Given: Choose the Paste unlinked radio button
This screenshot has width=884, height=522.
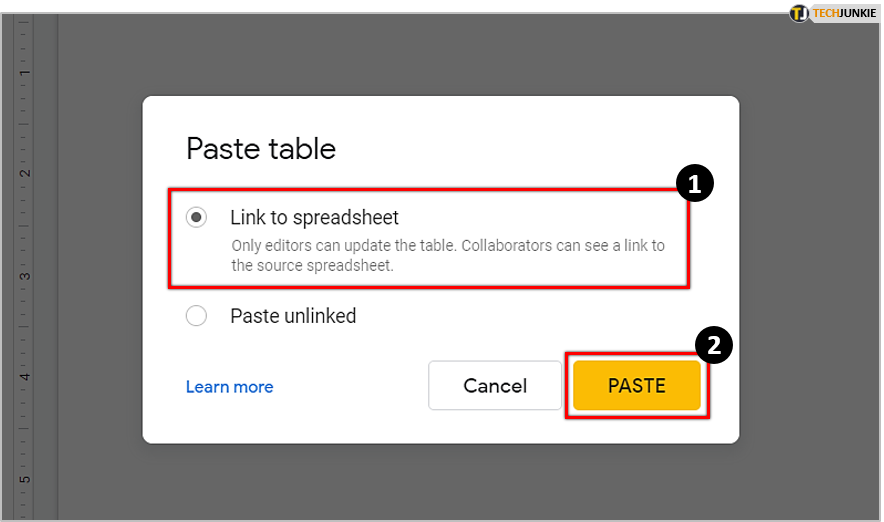Looking at the screenshot, I should coord(196,316).
